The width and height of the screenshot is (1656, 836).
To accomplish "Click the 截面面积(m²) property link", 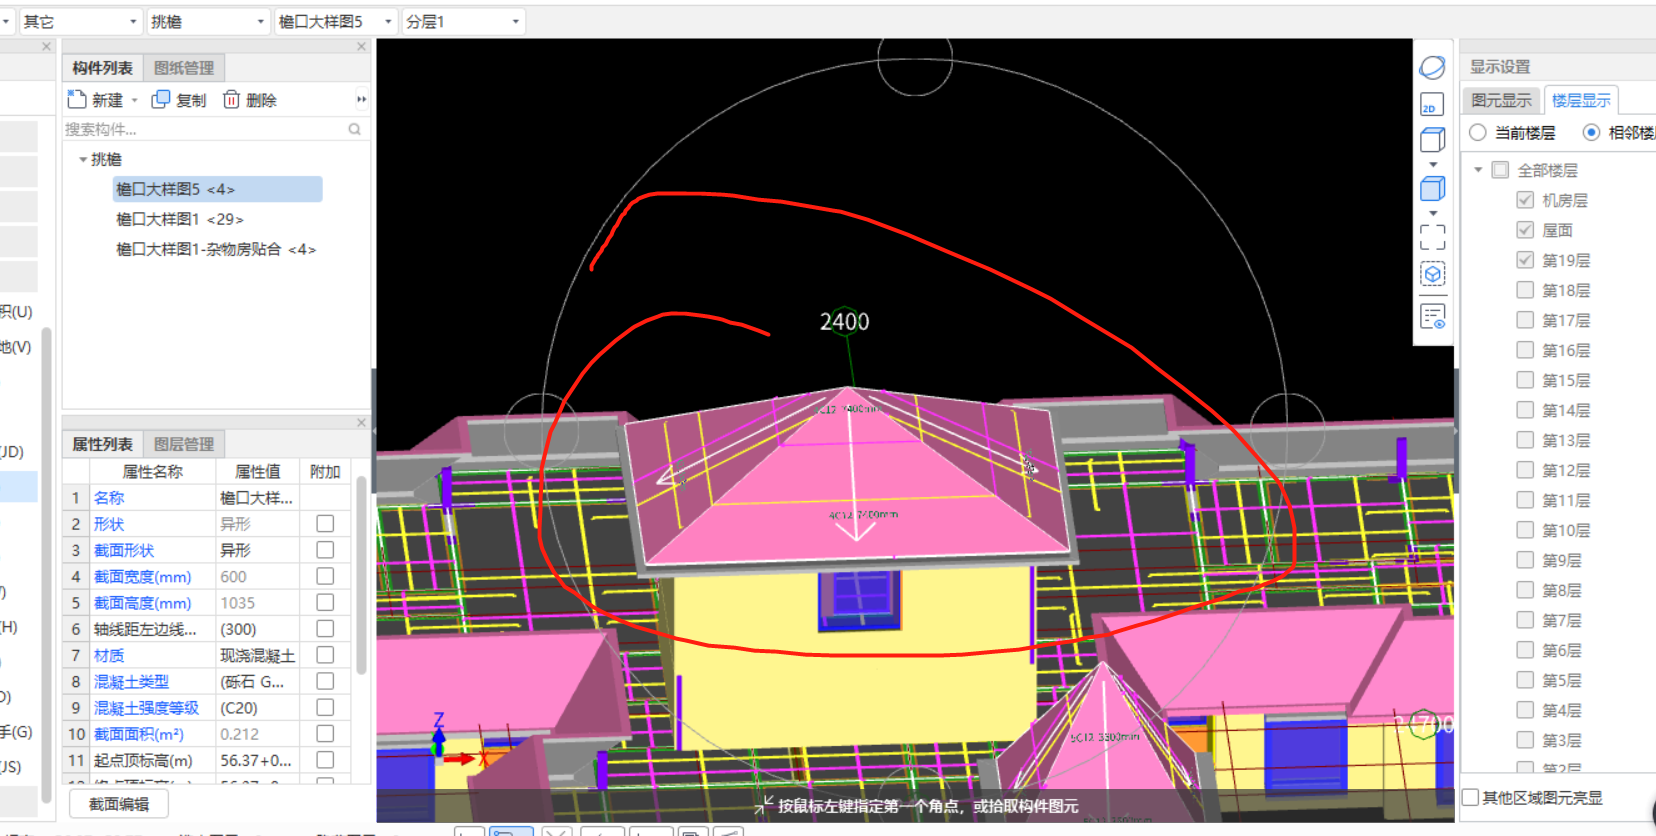I will [139, 734].
